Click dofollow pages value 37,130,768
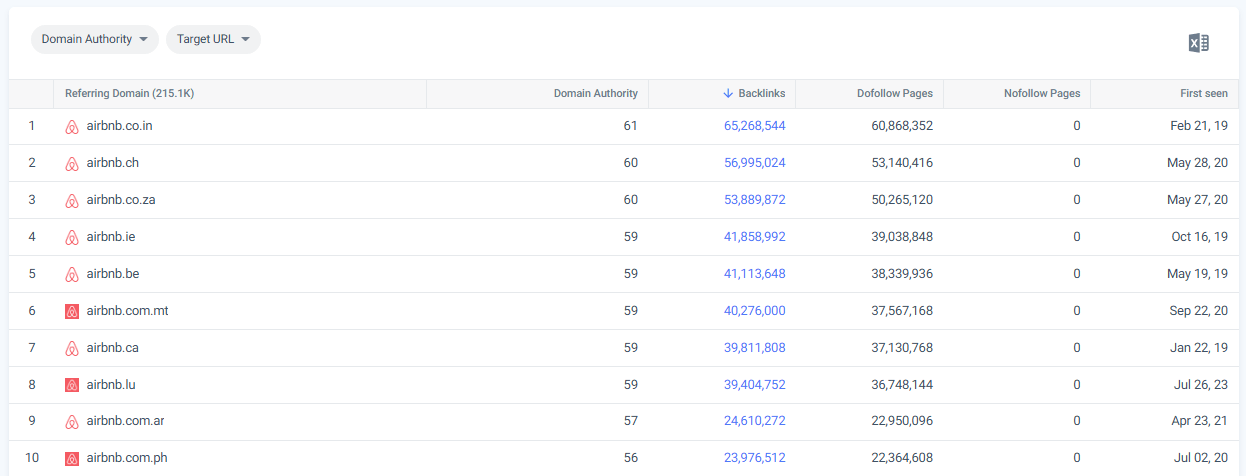The image size is (1246, 476). click(x=902, y=348)
